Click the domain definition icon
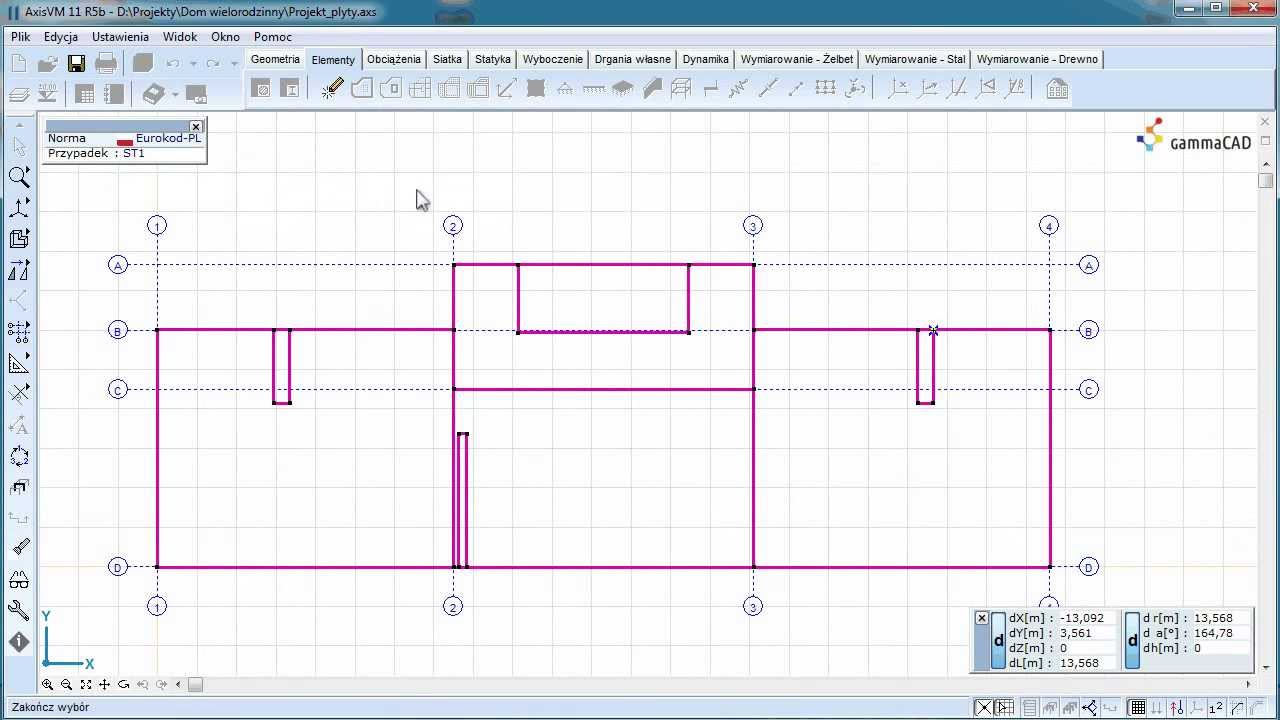This screenshot has height=720, width=1280. click(x=362, y=89)
